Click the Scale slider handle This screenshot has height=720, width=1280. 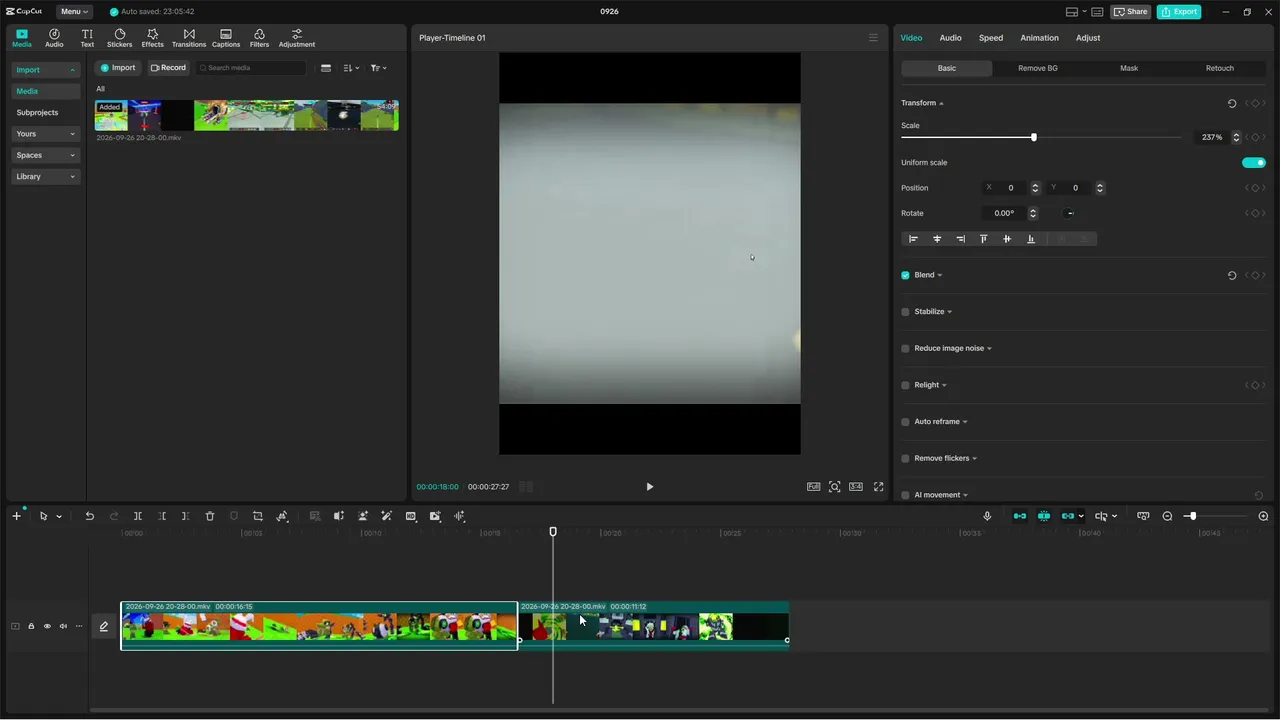[1033, 137]
